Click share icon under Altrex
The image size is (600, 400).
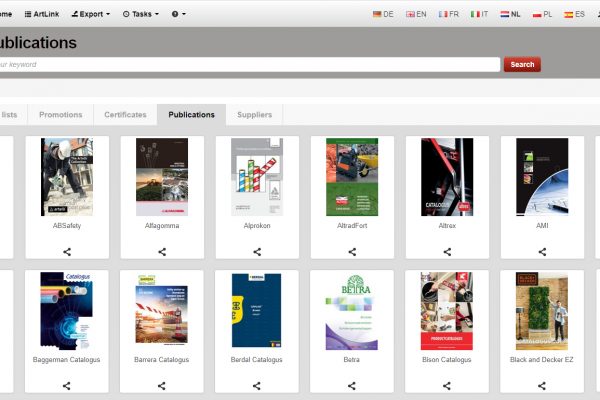(x=447, y=252)
